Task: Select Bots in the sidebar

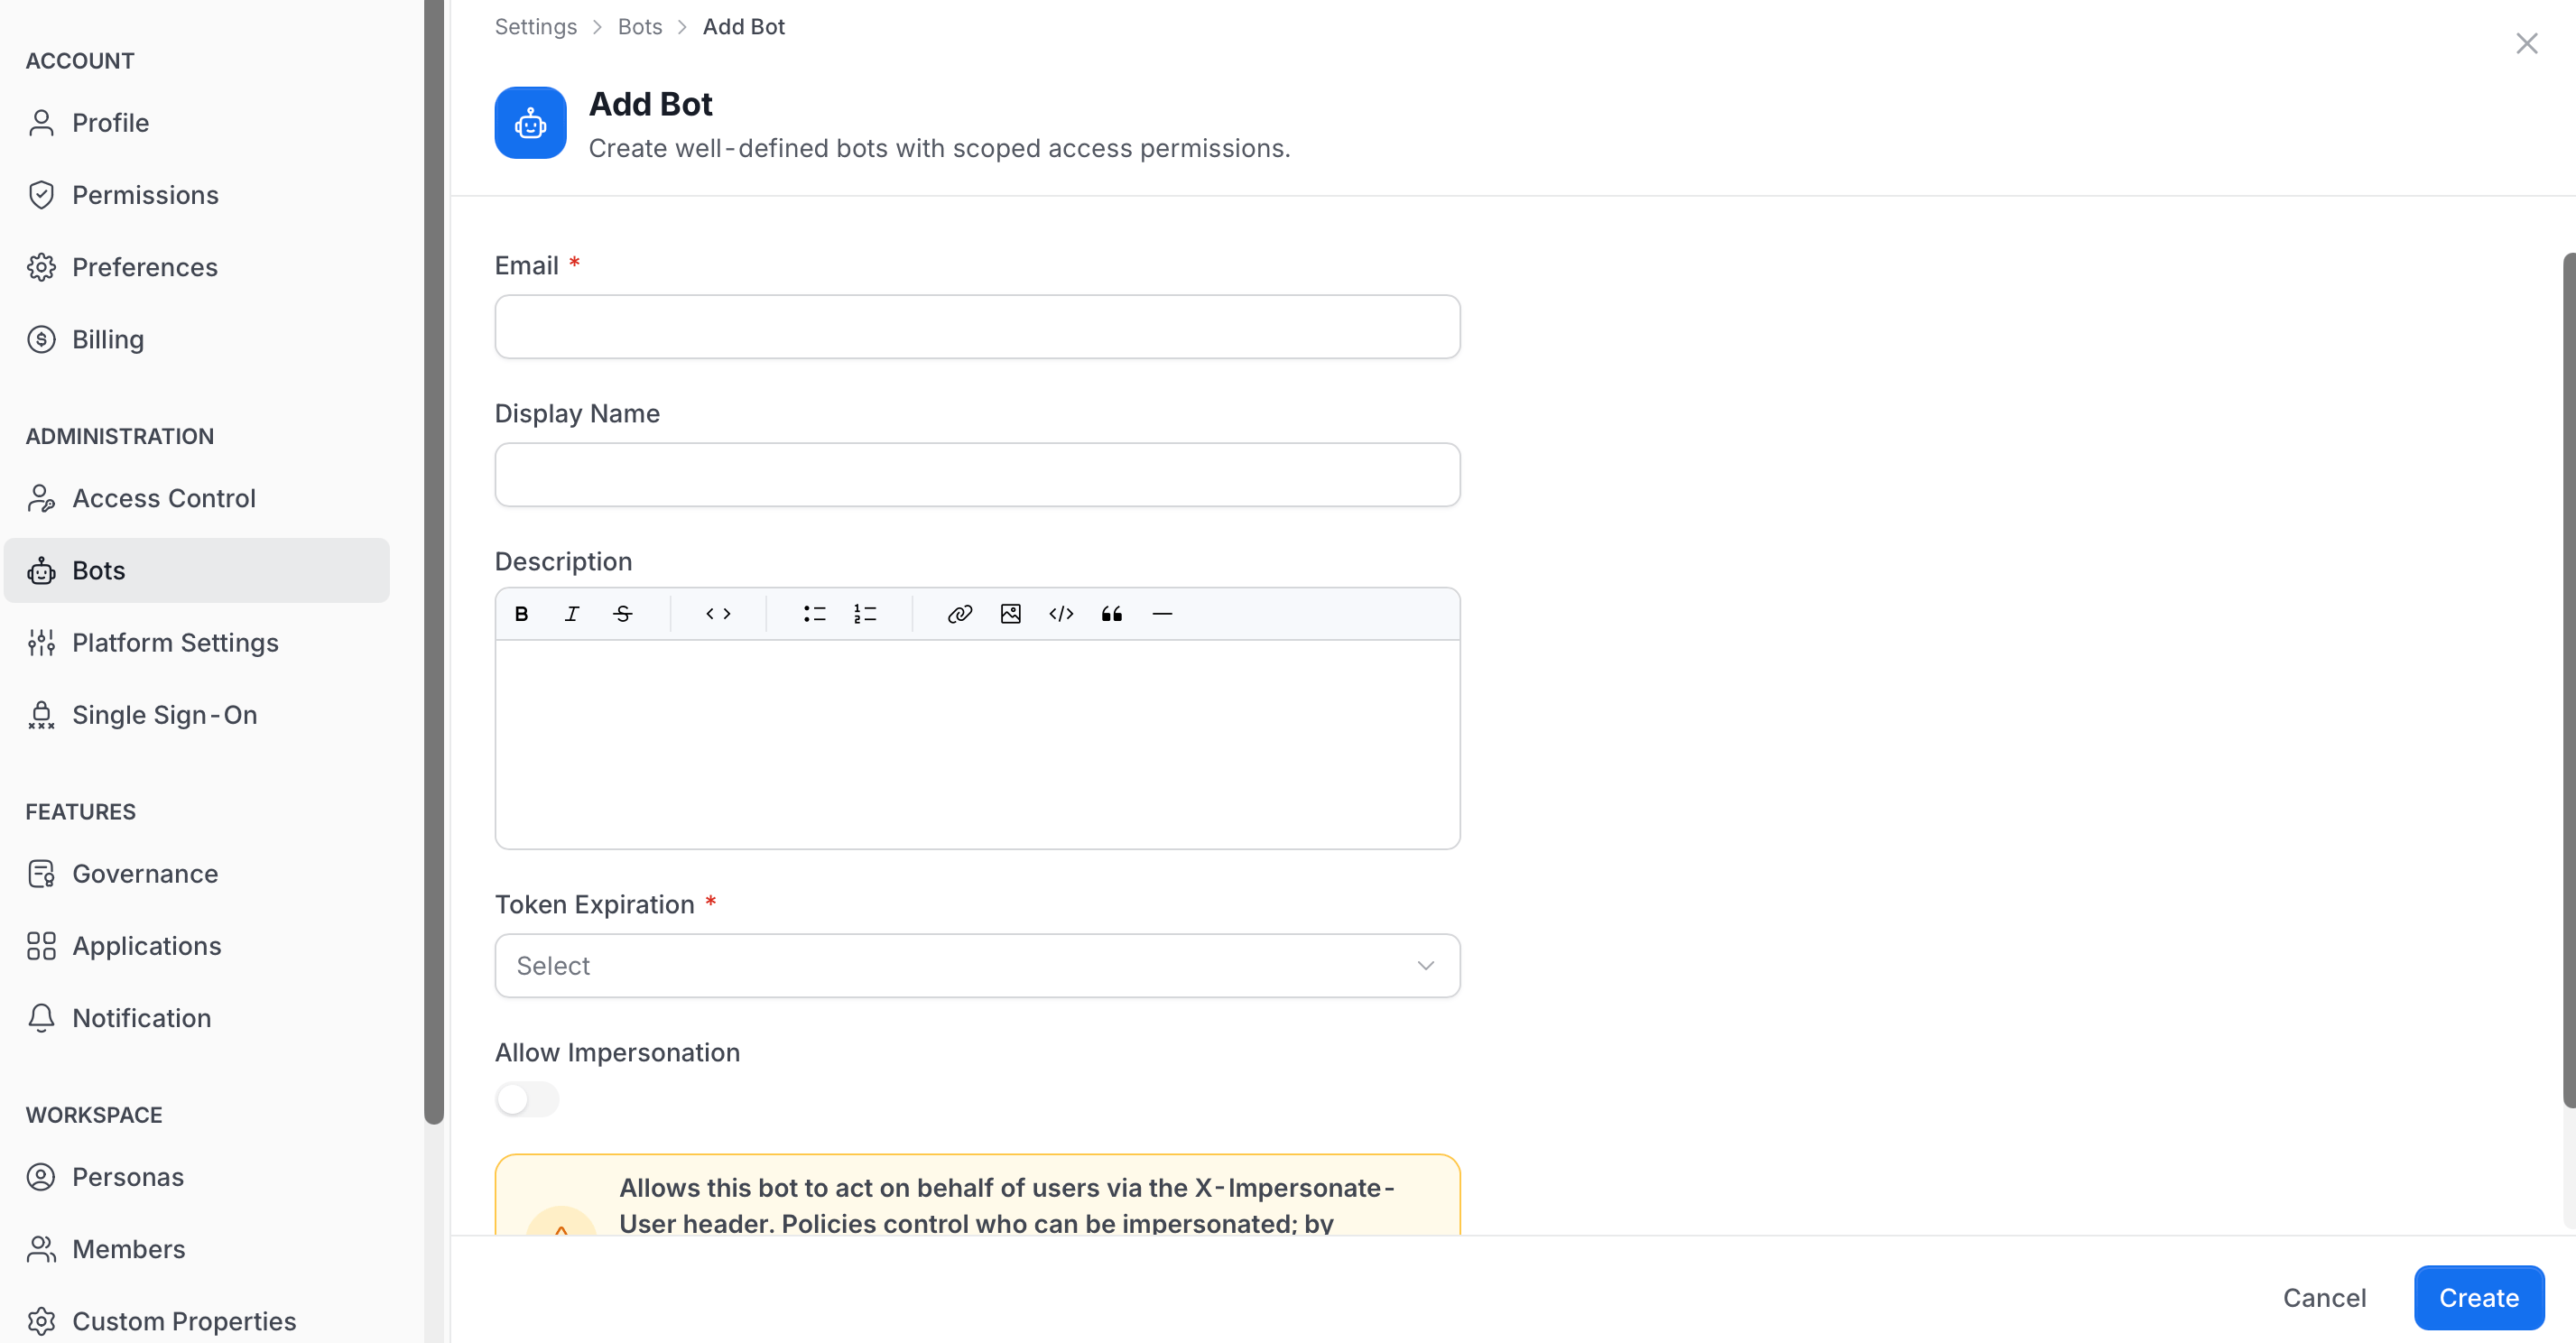Action: click(x=197, y=570)
